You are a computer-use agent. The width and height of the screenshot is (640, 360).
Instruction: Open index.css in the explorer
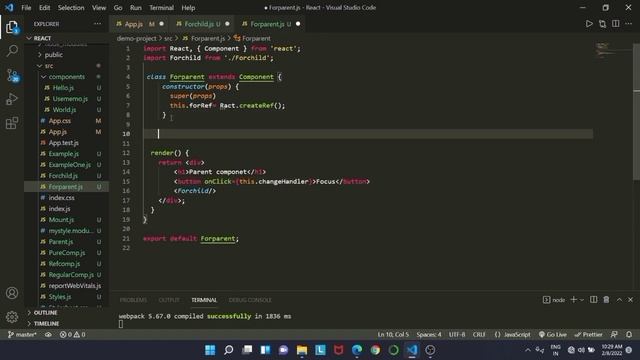point(67,198)
